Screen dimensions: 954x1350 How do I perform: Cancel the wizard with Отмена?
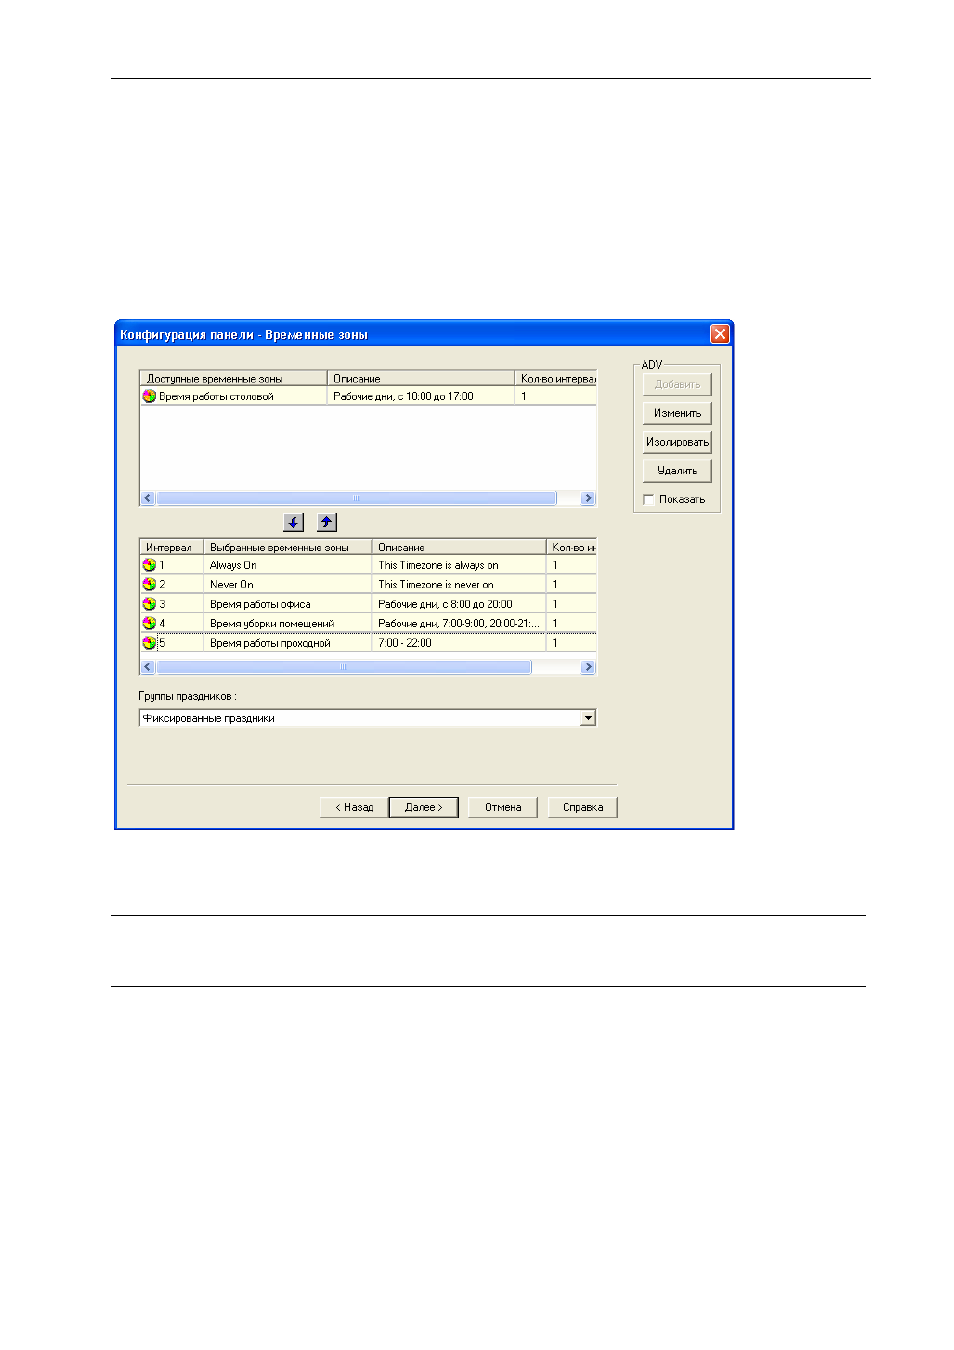pyautogui.click(x=503, y=807)
